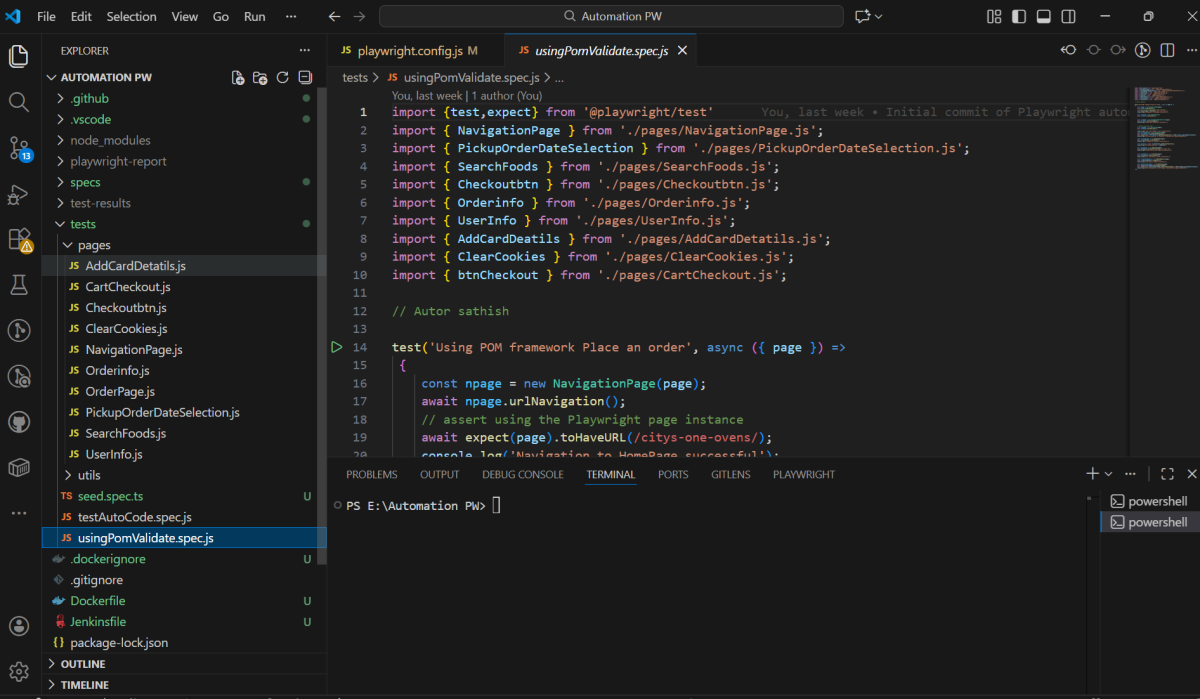
Task: Open the GitHub view in activity bar
Action: [x=19, y=422]
